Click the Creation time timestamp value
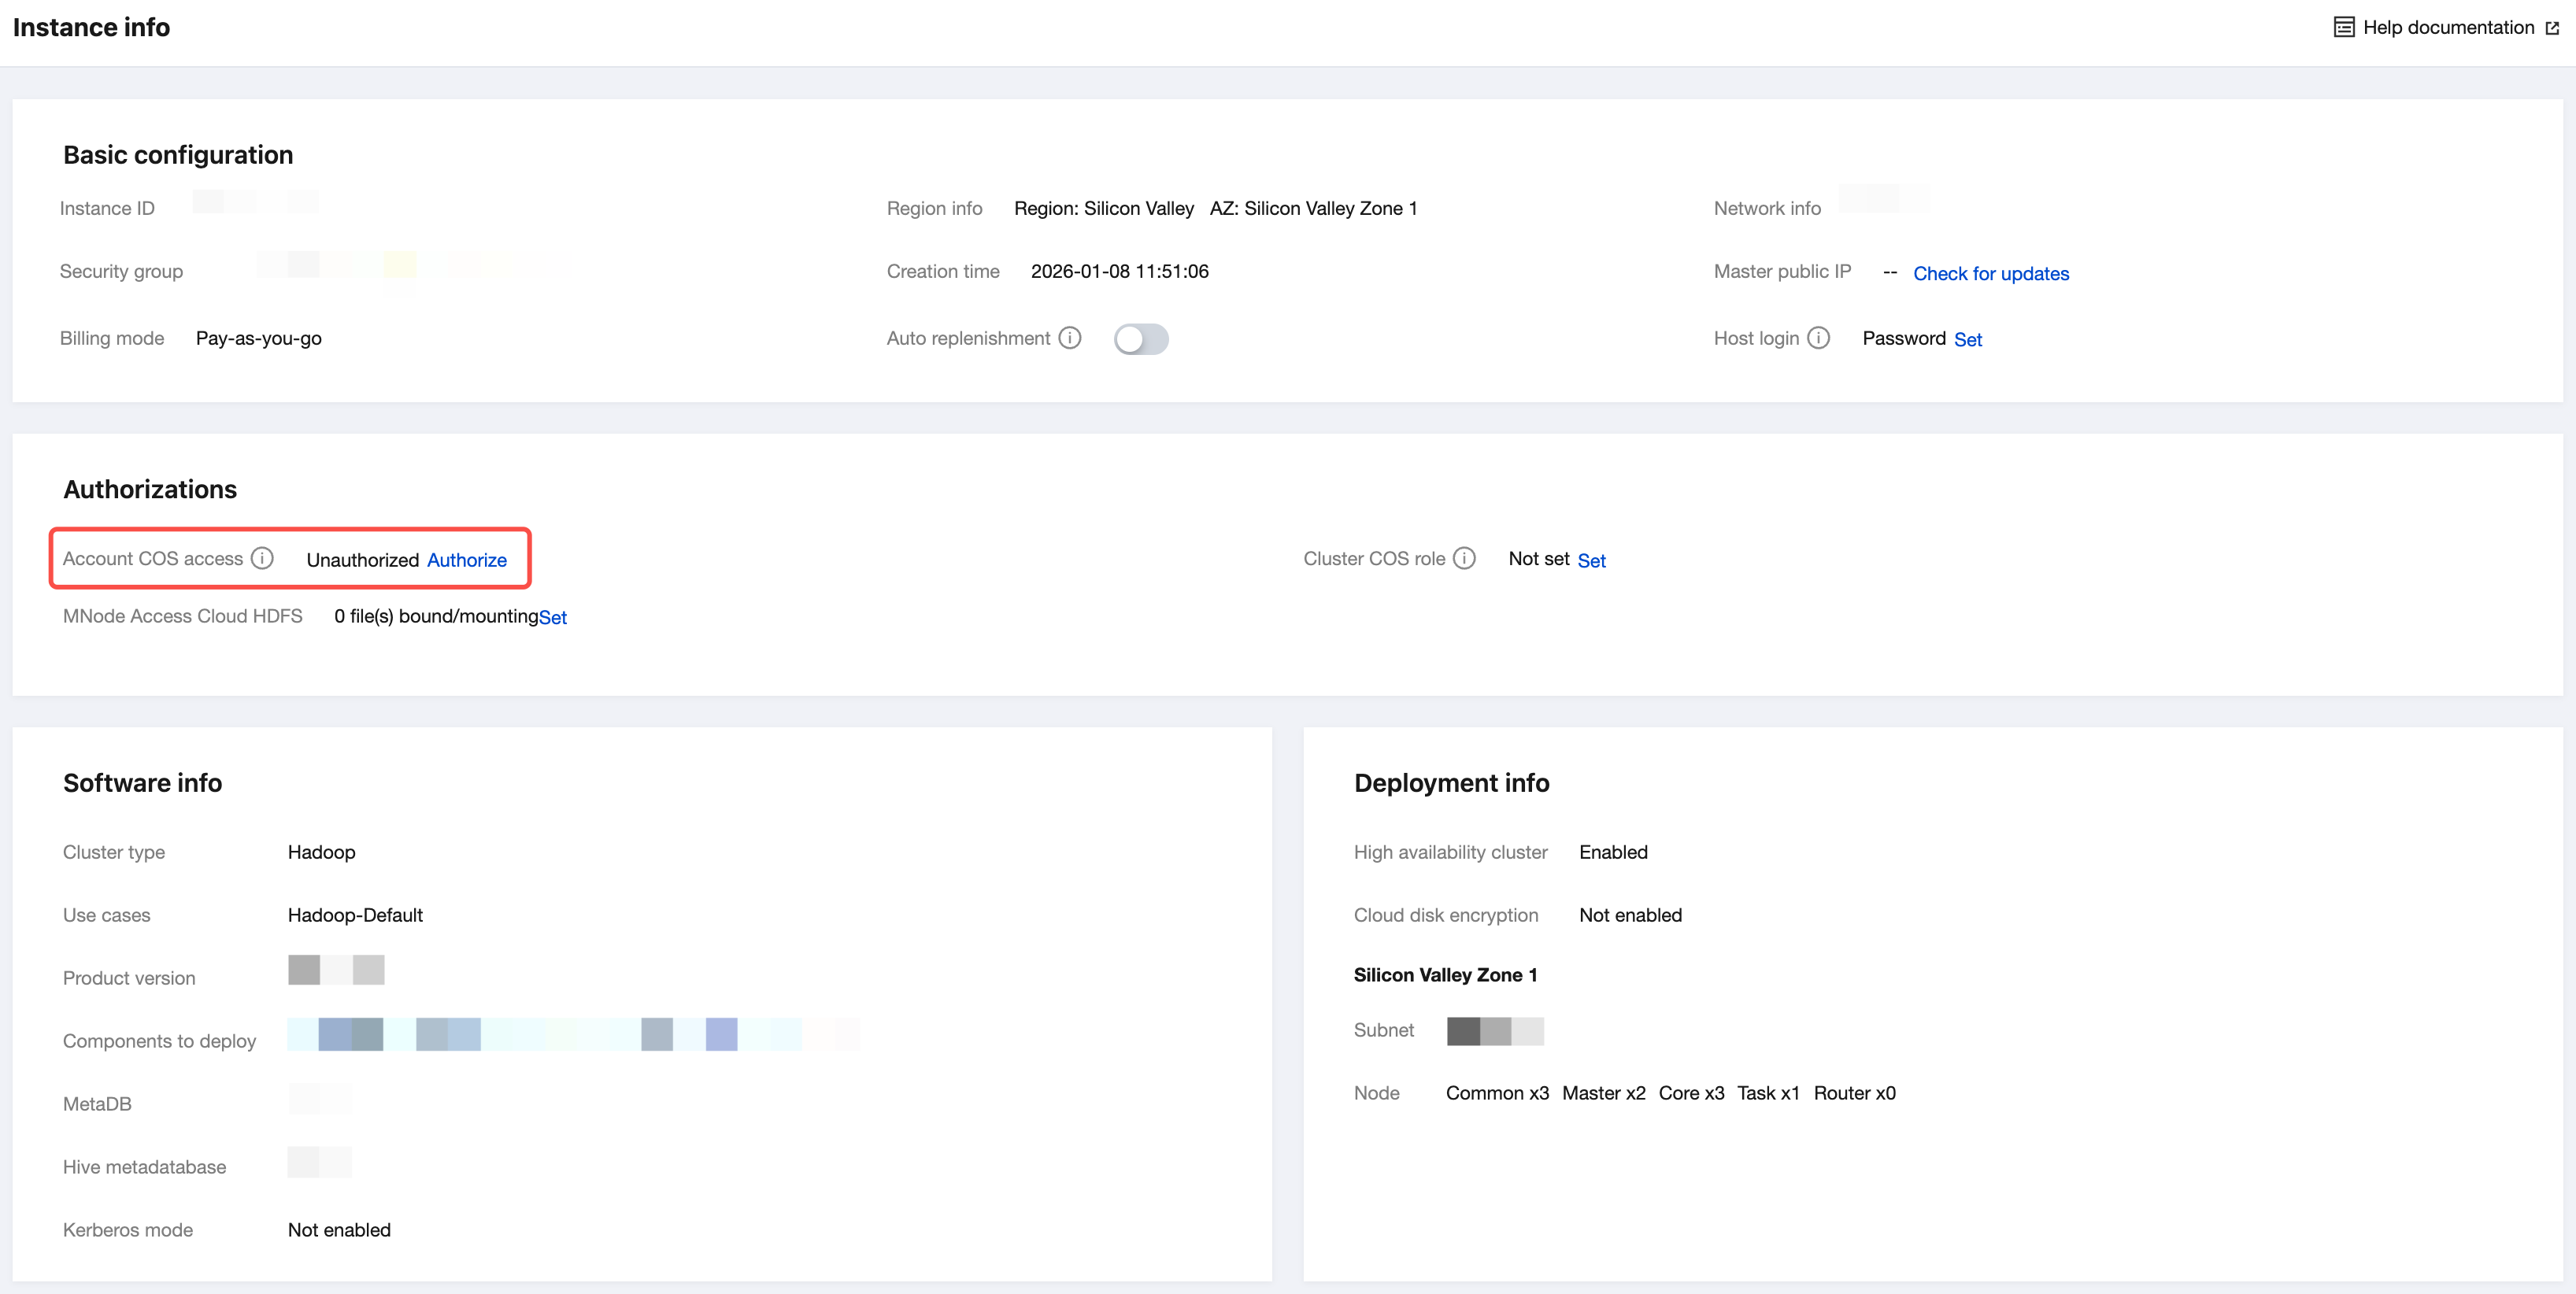Viewport: 2576px width, 1294px height. tap(1119, 271)
